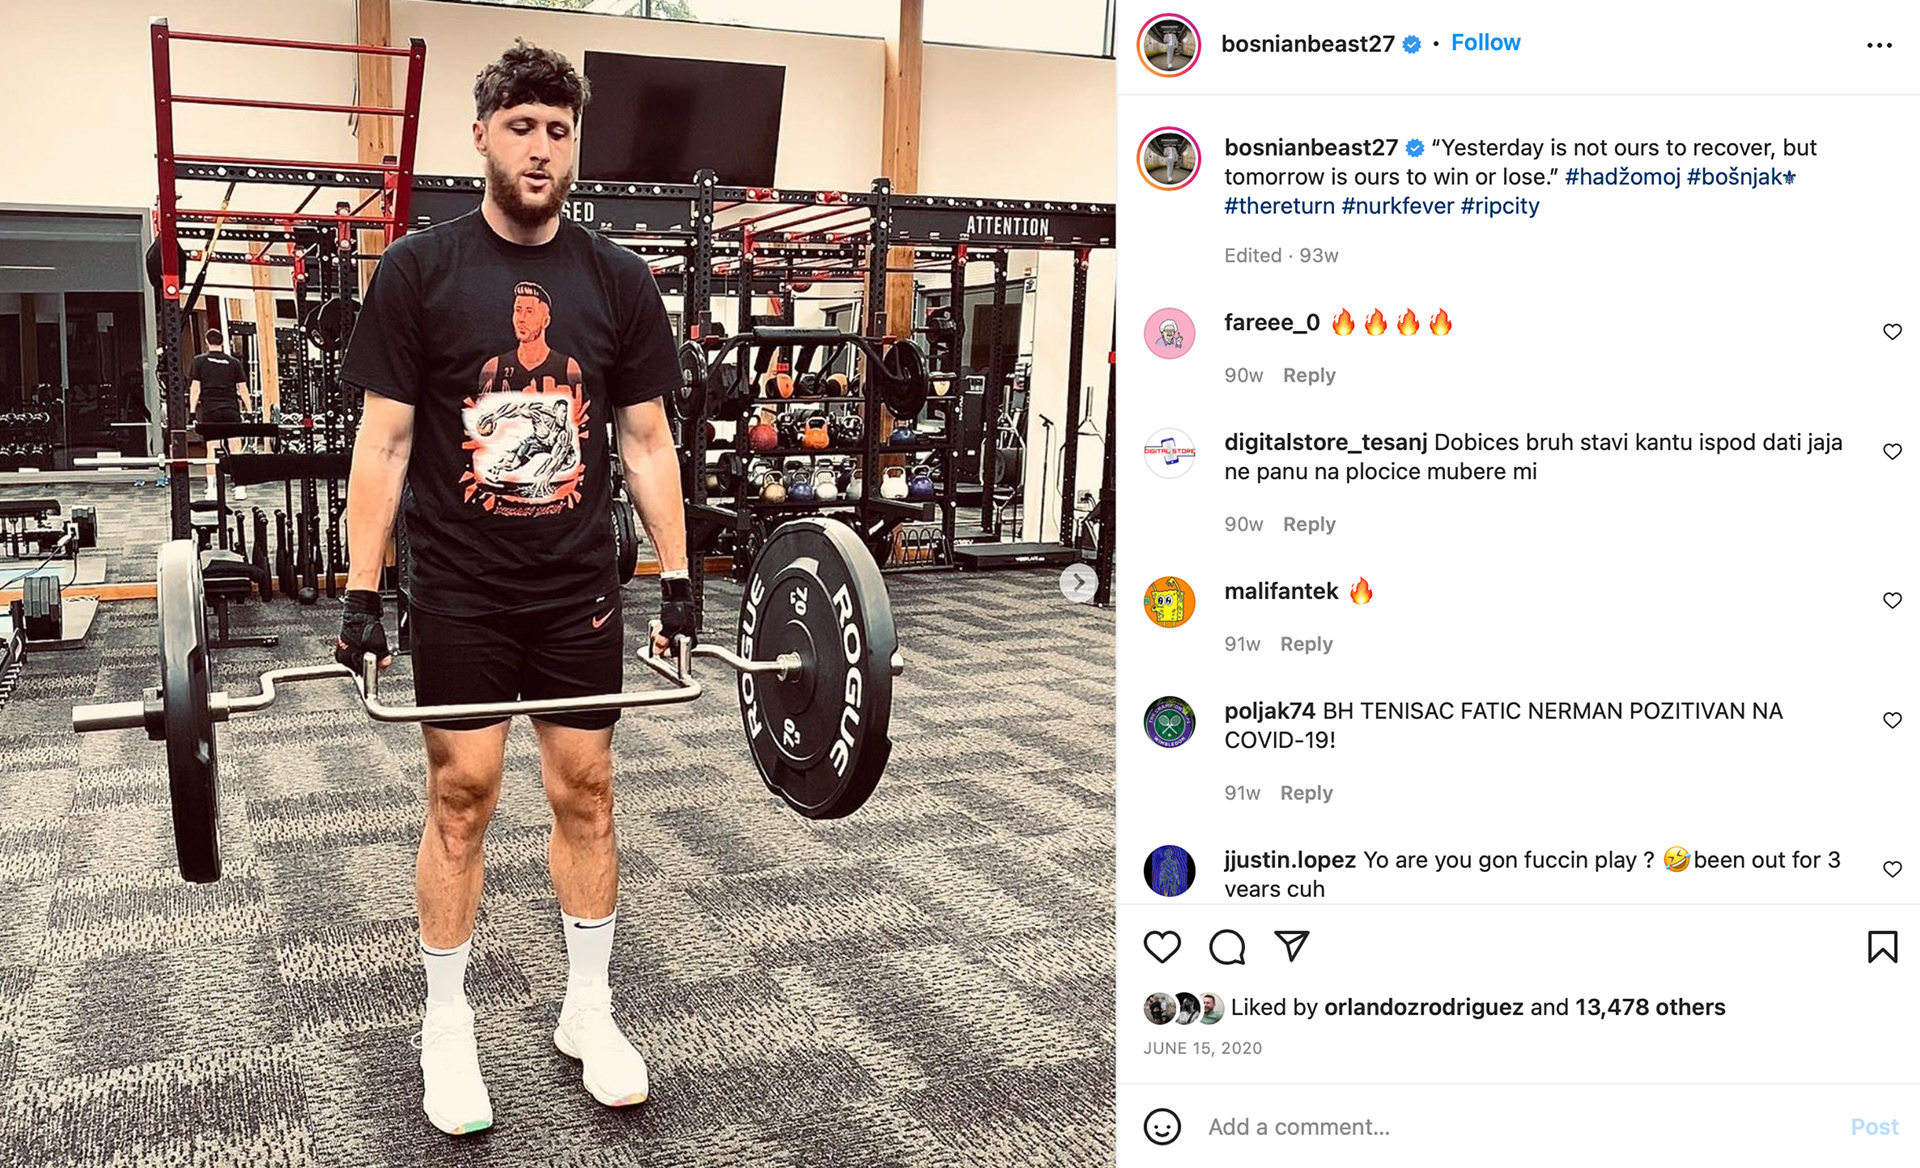
Task: Like malifantek's comment heart
Action: [x=1892, y=600]
